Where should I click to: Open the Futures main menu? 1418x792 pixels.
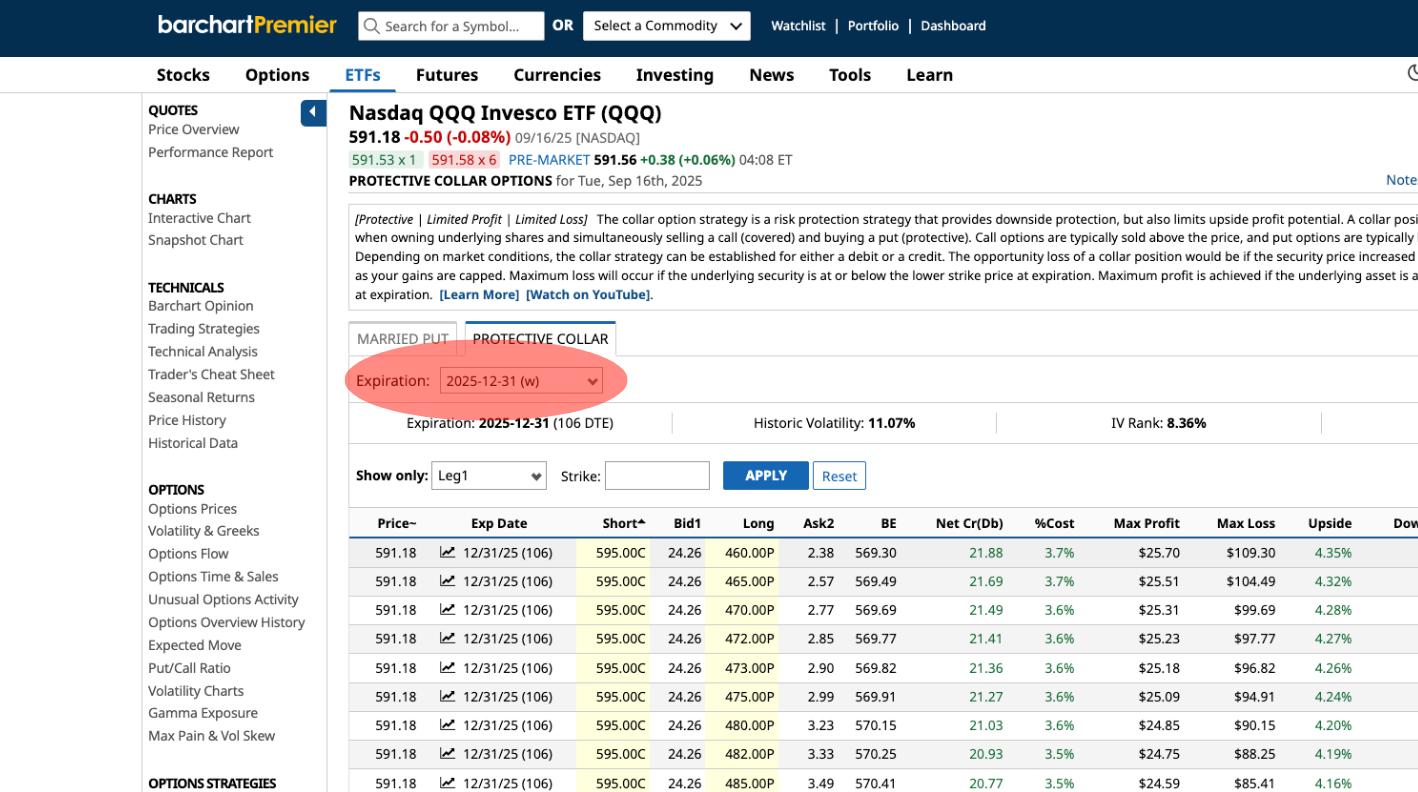(x=447, y=75)
